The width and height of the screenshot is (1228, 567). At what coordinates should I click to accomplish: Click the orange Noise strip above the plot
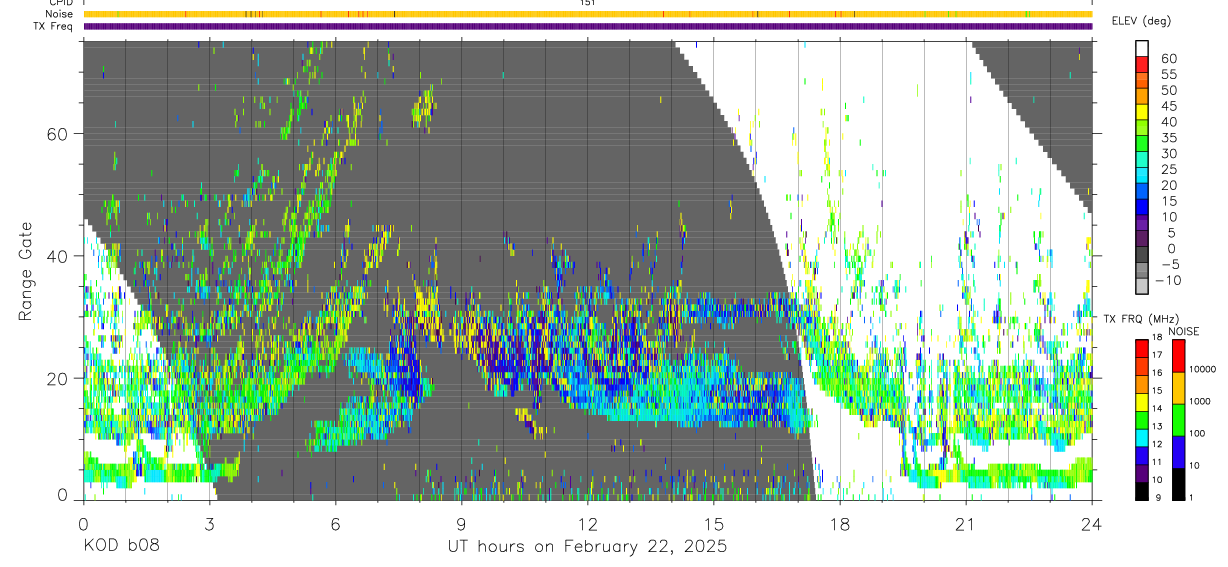[587, 14]
